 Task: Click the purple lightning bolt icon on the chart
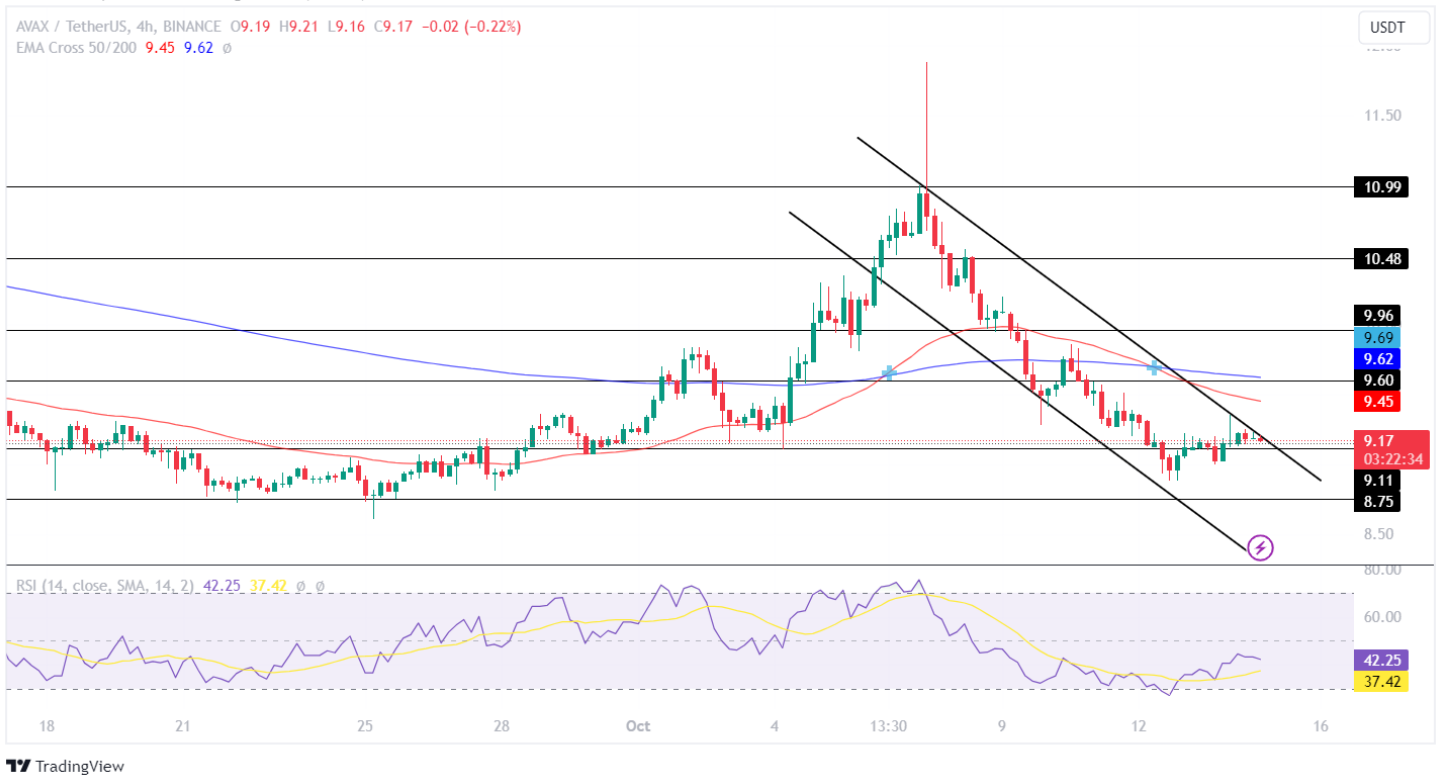(1260, 548)
